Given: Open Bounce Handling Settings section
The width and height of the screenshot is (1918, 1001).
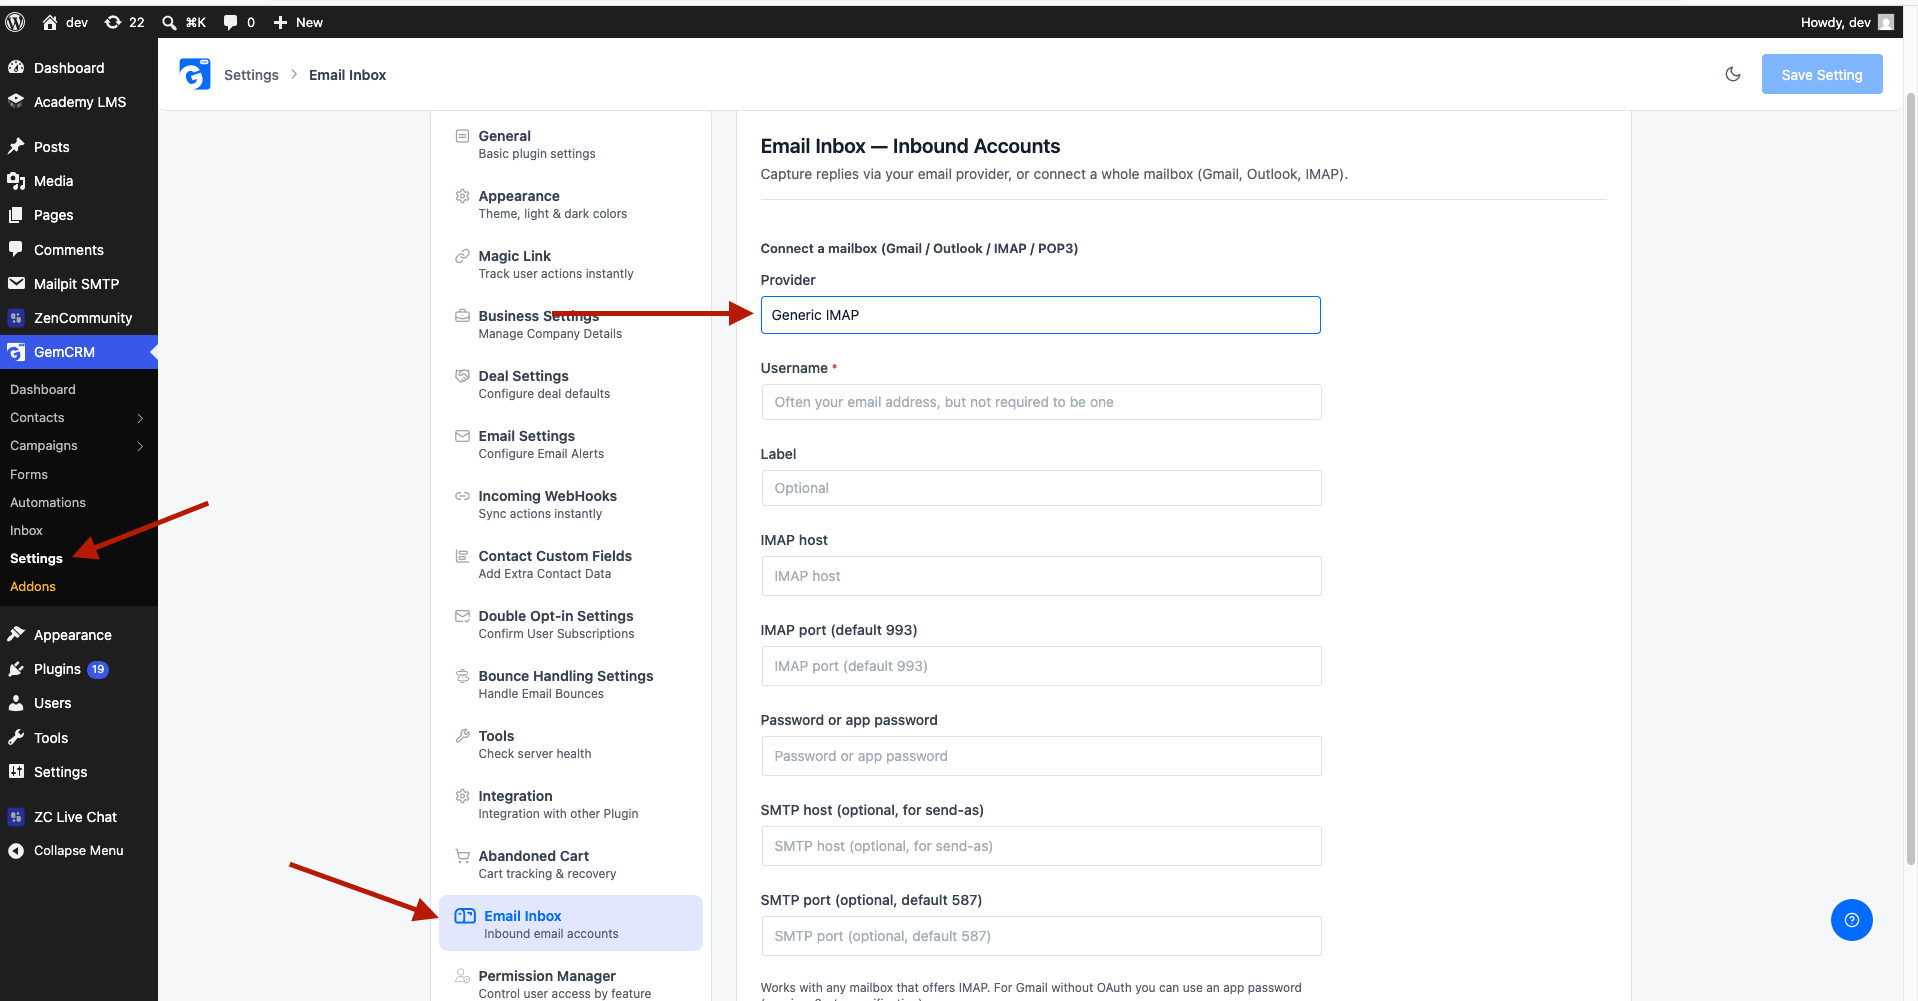Looking at the screenshot, I should pyautogui.click(x=570, y=685).
